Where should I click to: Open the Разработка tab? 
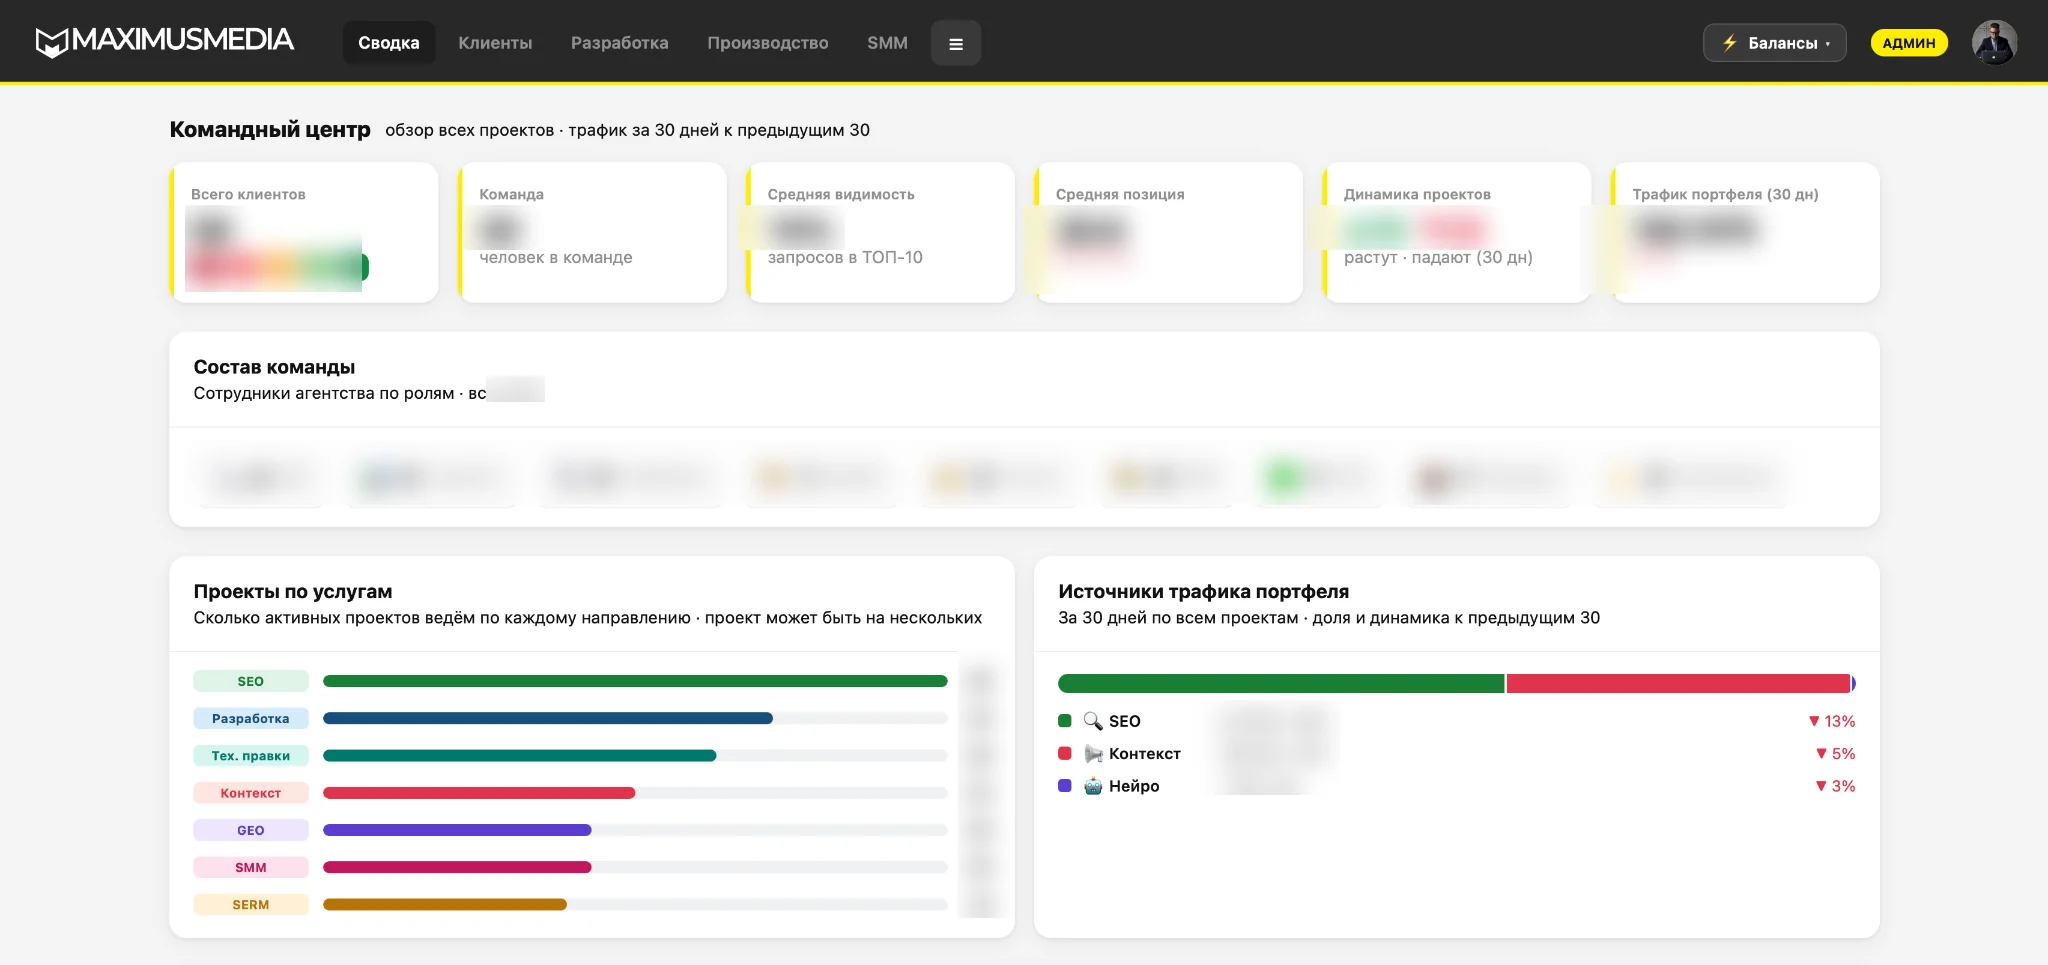(x=619, y=43)
